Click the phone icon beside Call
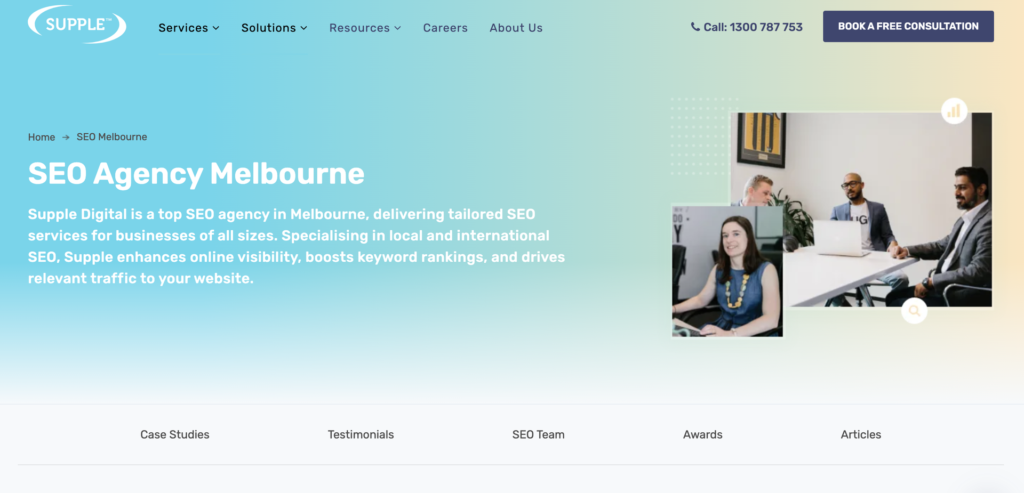 click(695, 27)
